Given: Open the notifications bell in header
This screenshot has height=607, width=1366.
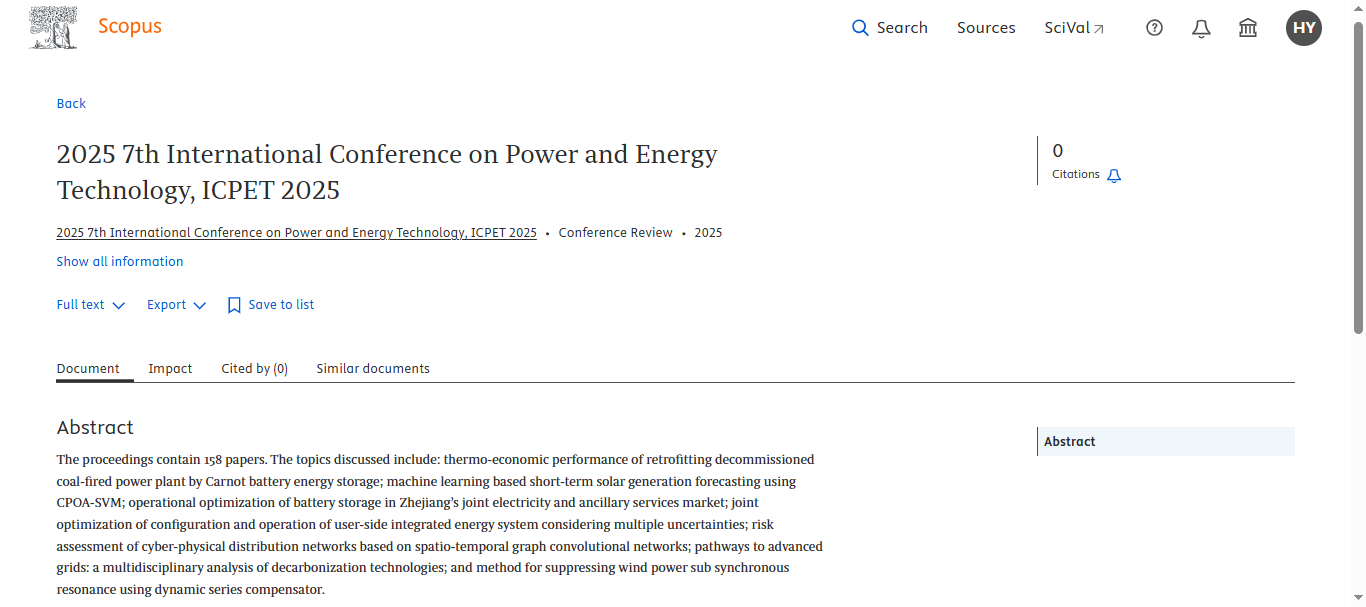Looking at the screenshot, I should pyautogui.click(x=1201, y=28).
